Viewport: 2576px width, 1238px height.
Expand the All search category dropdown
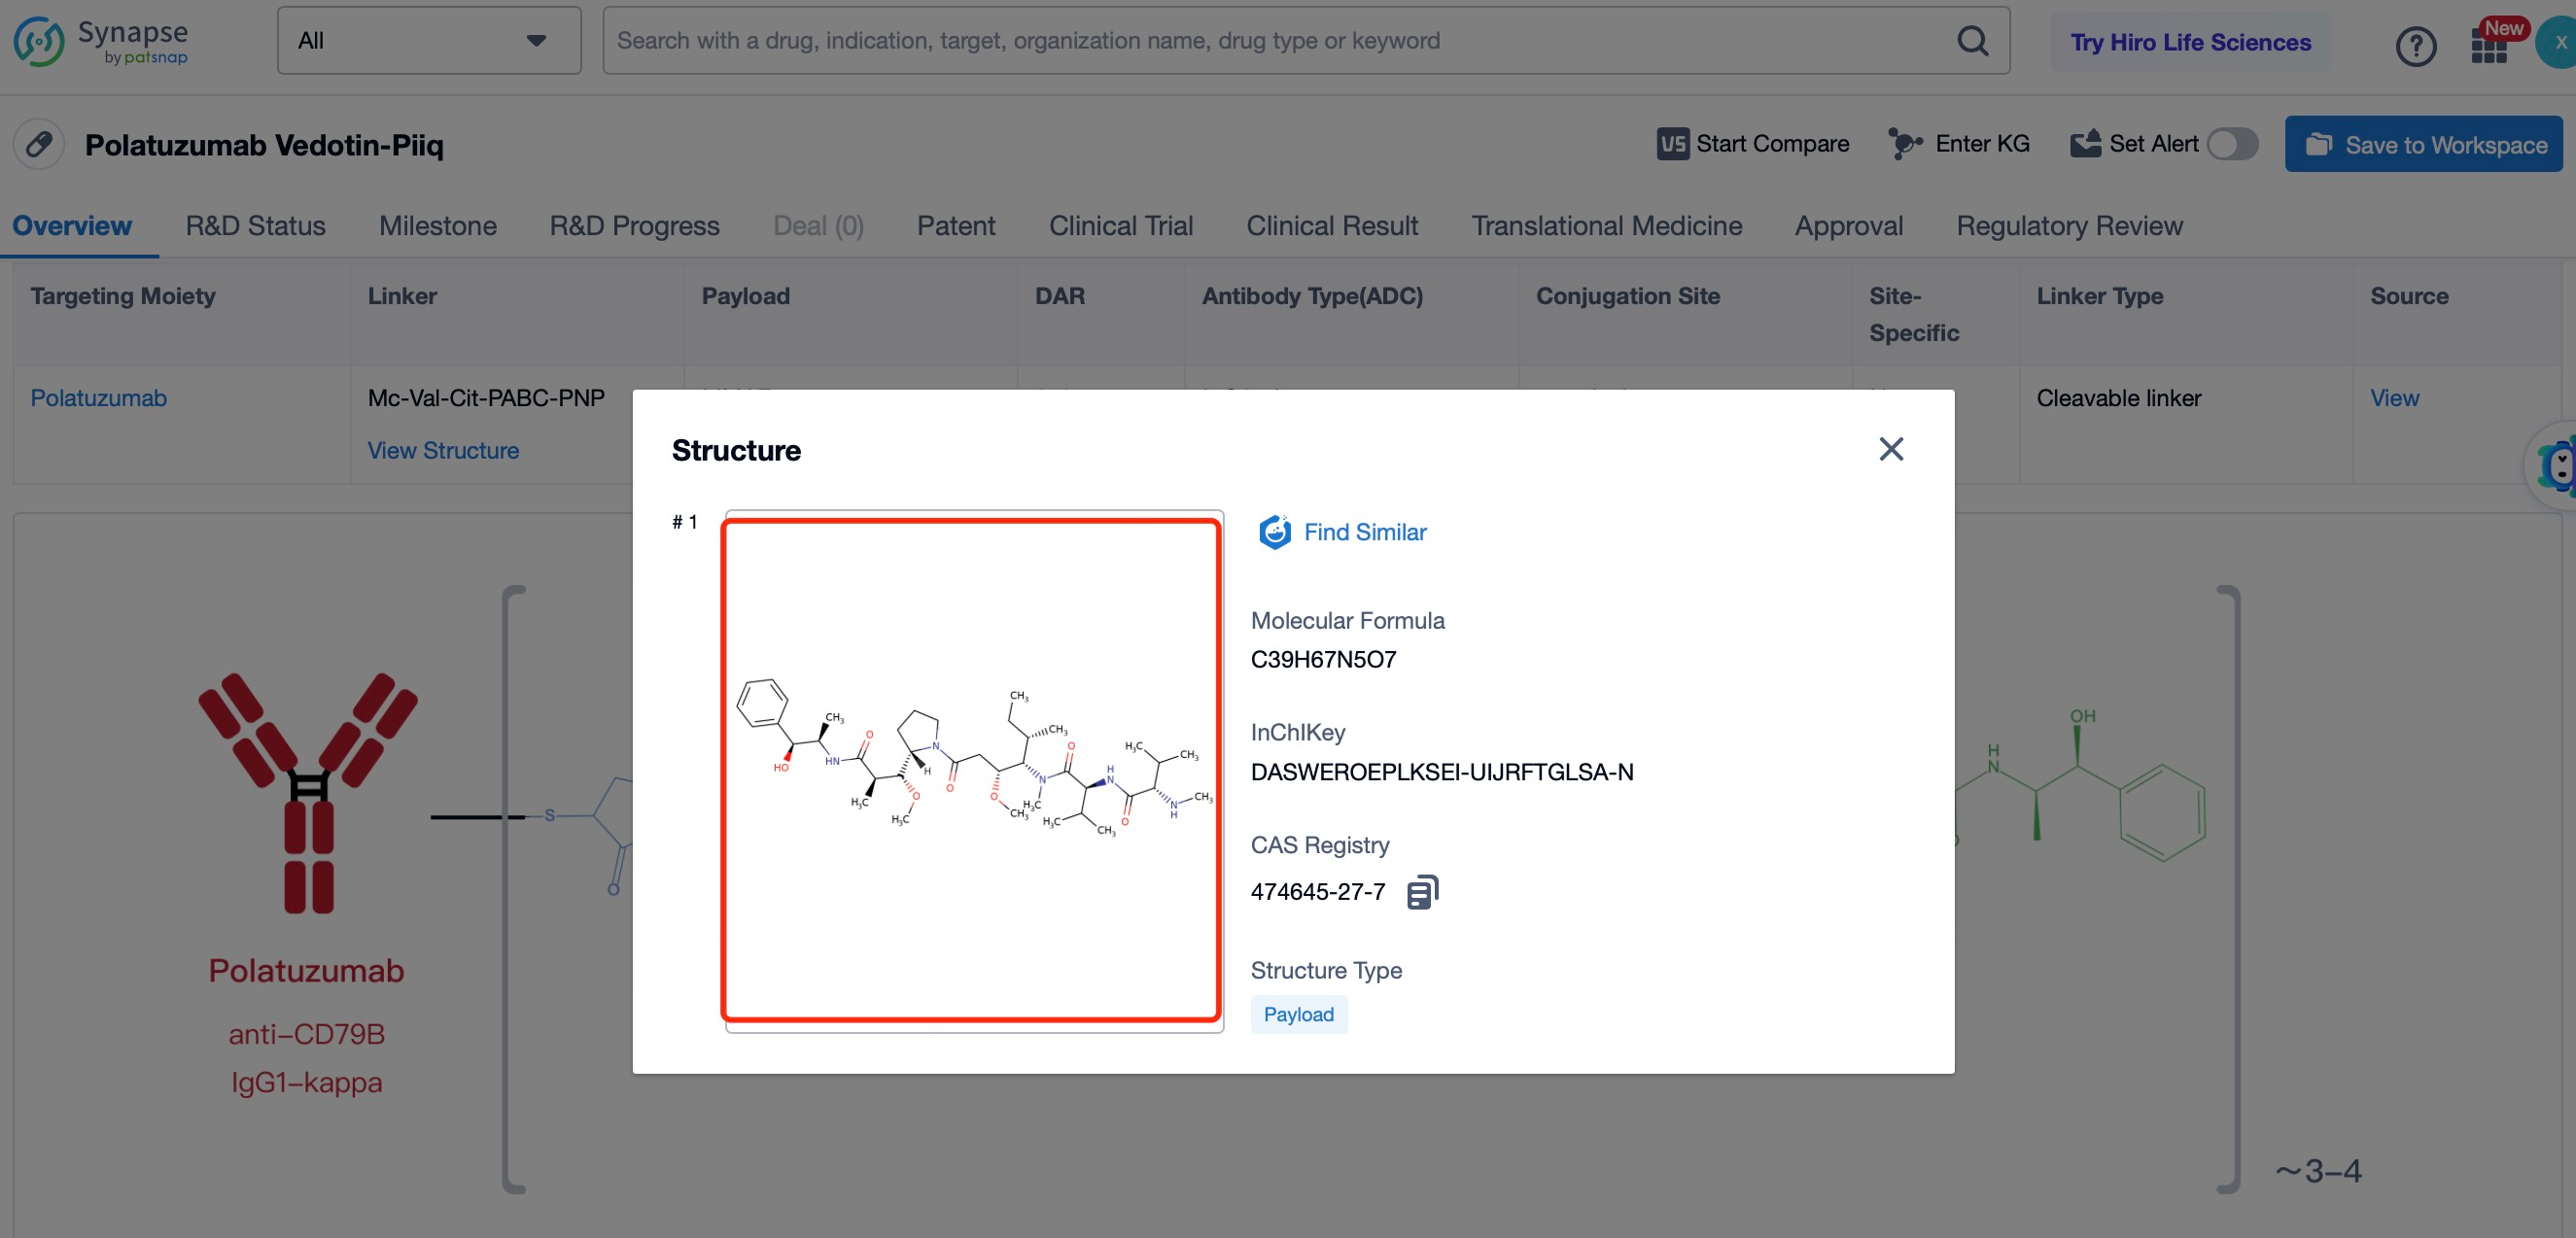(427, 40)
